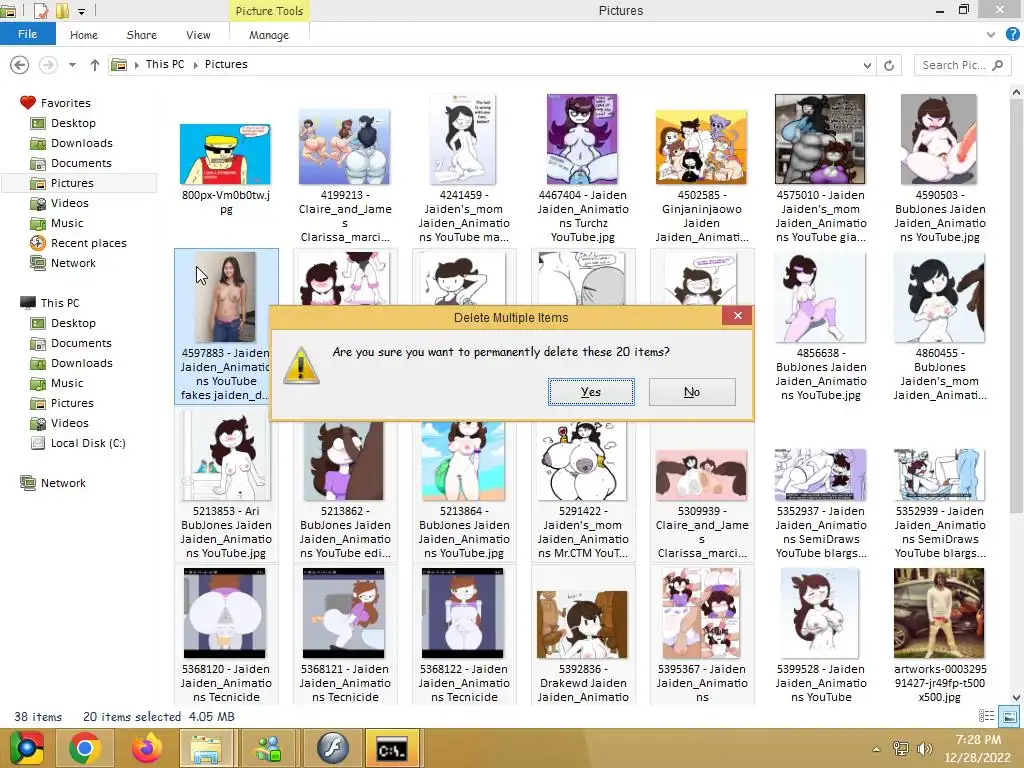Viewport: 1024px width, 768px height.
Task: Open the green people app on taskbar
Action: tap(268, 748)
